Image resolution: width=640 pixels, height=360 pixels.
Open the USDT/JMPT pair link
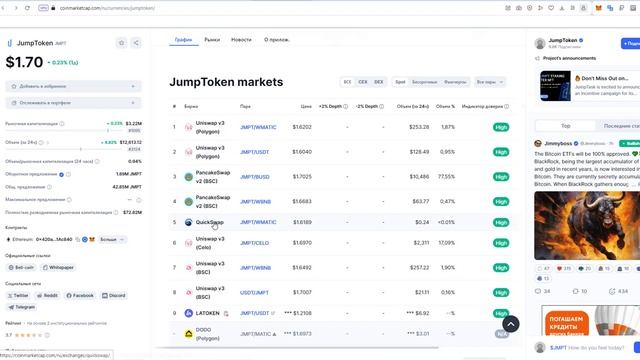point(254,293)
